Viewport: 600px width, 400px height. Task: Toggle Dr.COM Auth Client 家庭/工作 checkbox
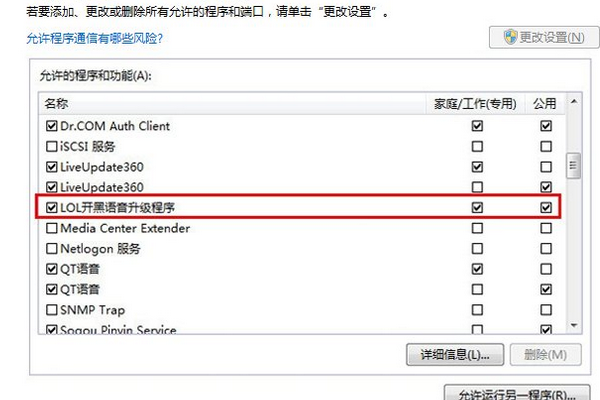(477, 127)
